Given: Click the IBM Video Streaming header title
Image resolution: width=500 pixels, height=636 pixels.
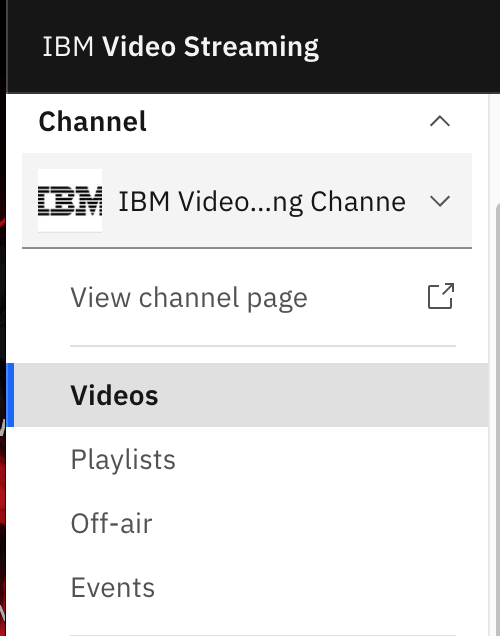Looking at the screenshot, I should (180, 47).
